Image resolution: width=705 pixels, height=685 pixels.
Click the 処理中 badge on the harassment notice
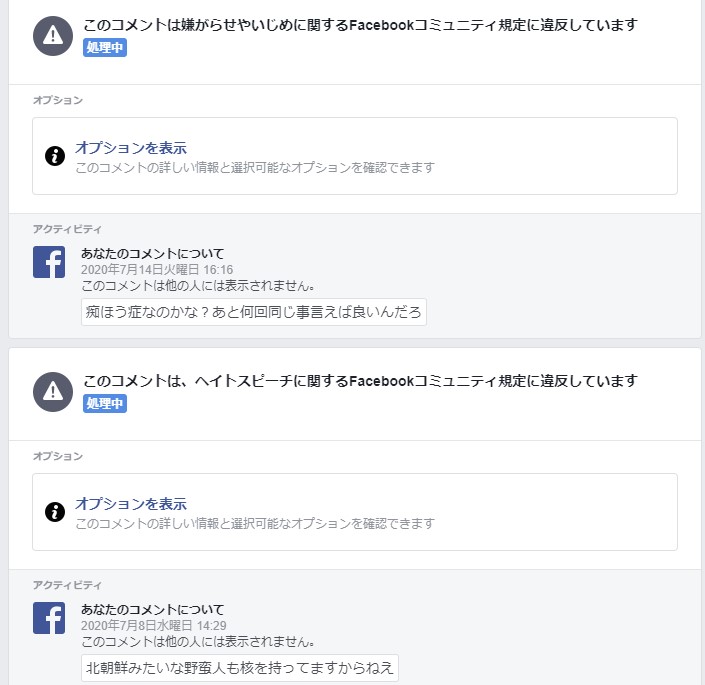105,47
